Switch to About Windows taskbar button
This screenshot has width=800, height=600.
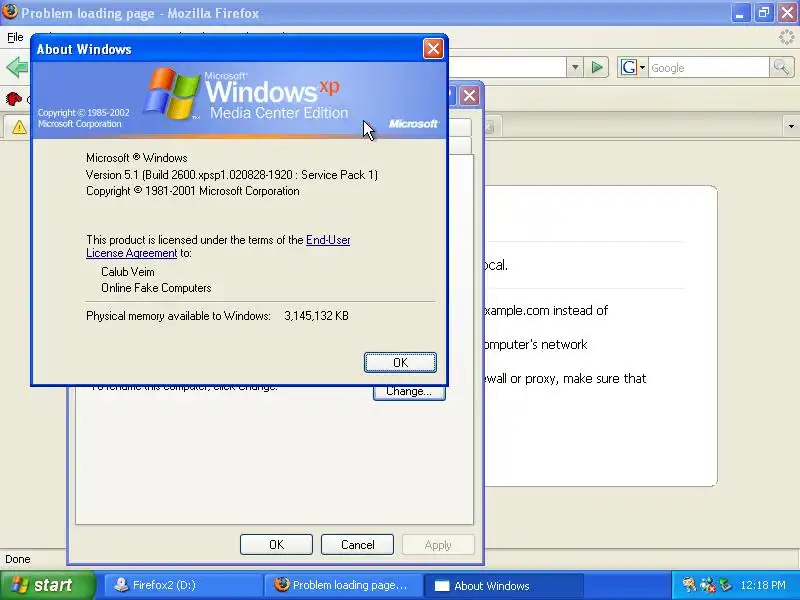click(504, 585)
